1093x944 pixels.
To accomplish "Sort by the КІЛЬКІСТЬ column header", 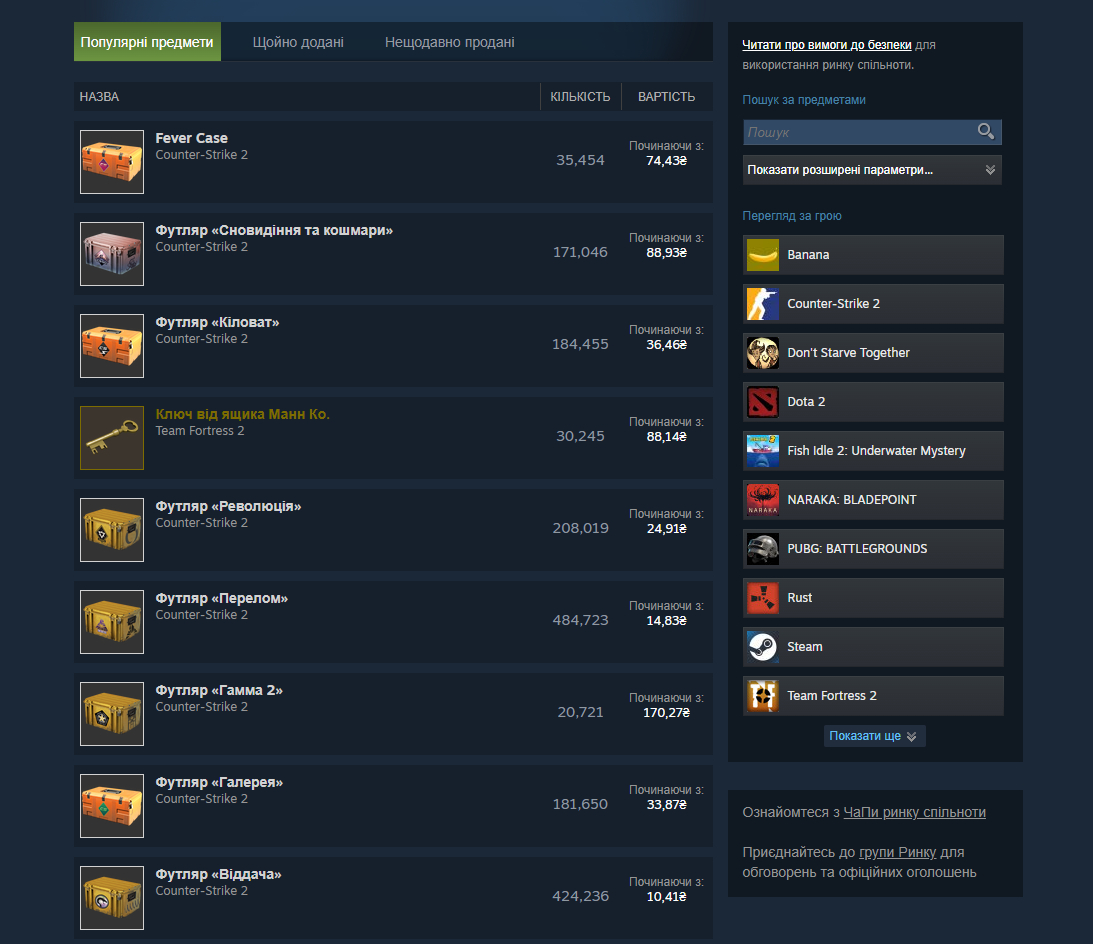I will pos(580,97).
